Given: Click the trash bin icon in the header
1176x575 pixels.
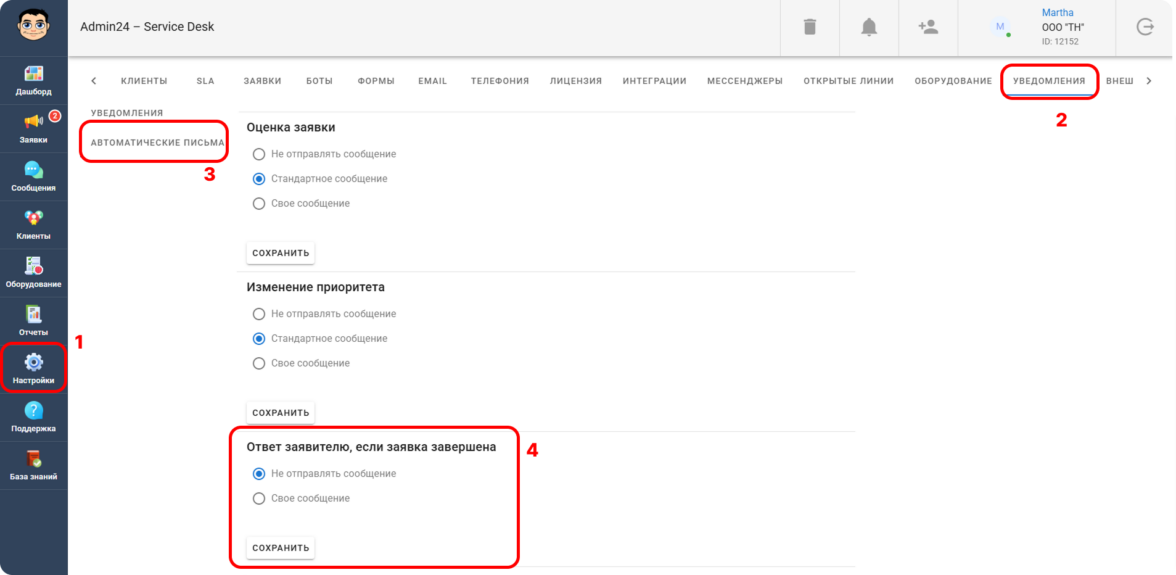Looking at the screenshot, I should pos(810,28).
